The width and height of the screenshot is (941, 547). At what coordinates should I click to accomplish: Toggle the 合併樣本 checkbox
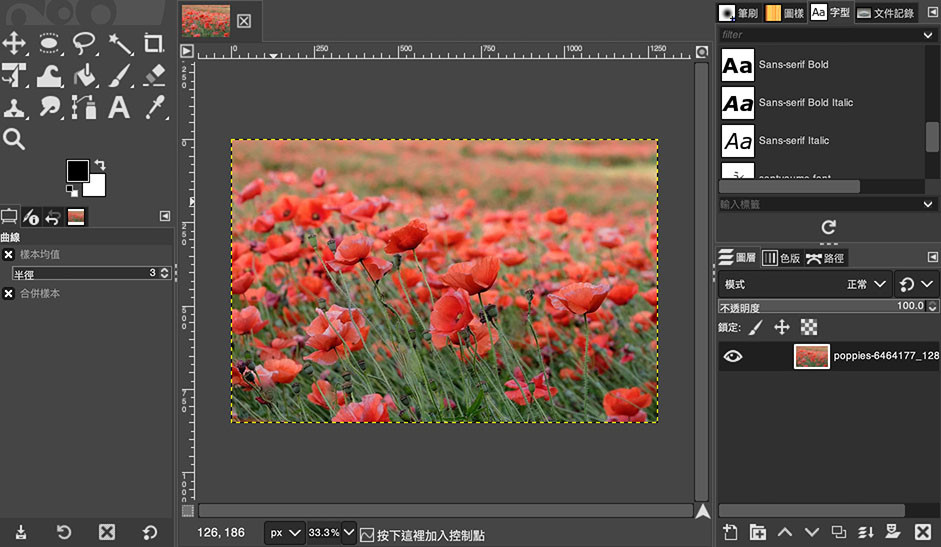tap(8, 294)
